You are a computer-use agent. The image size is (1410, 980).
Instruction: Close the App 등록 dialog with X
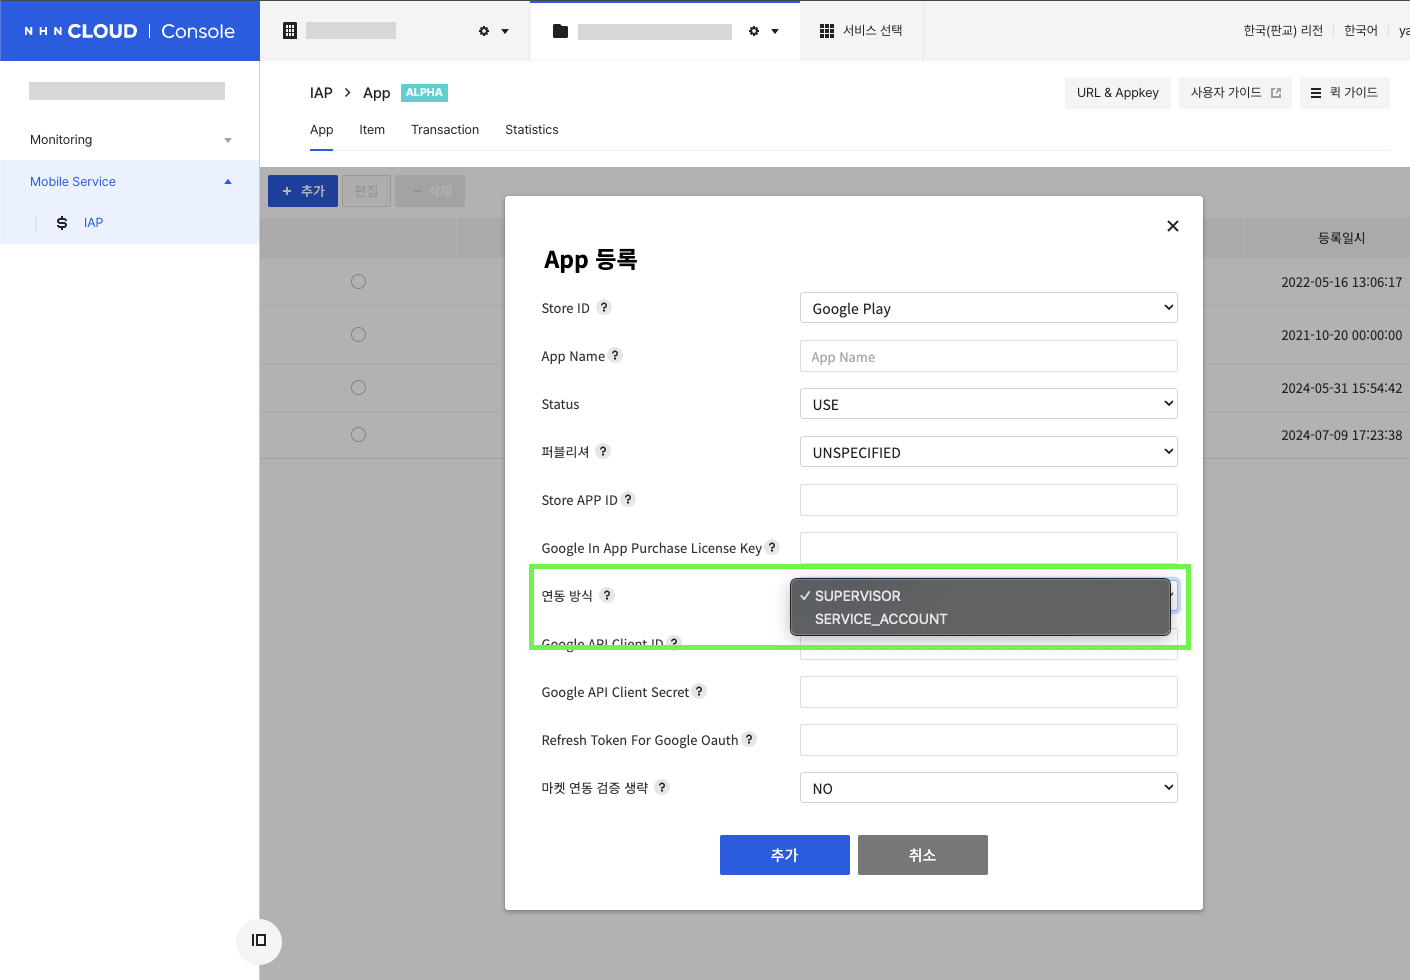point(1173,226)
